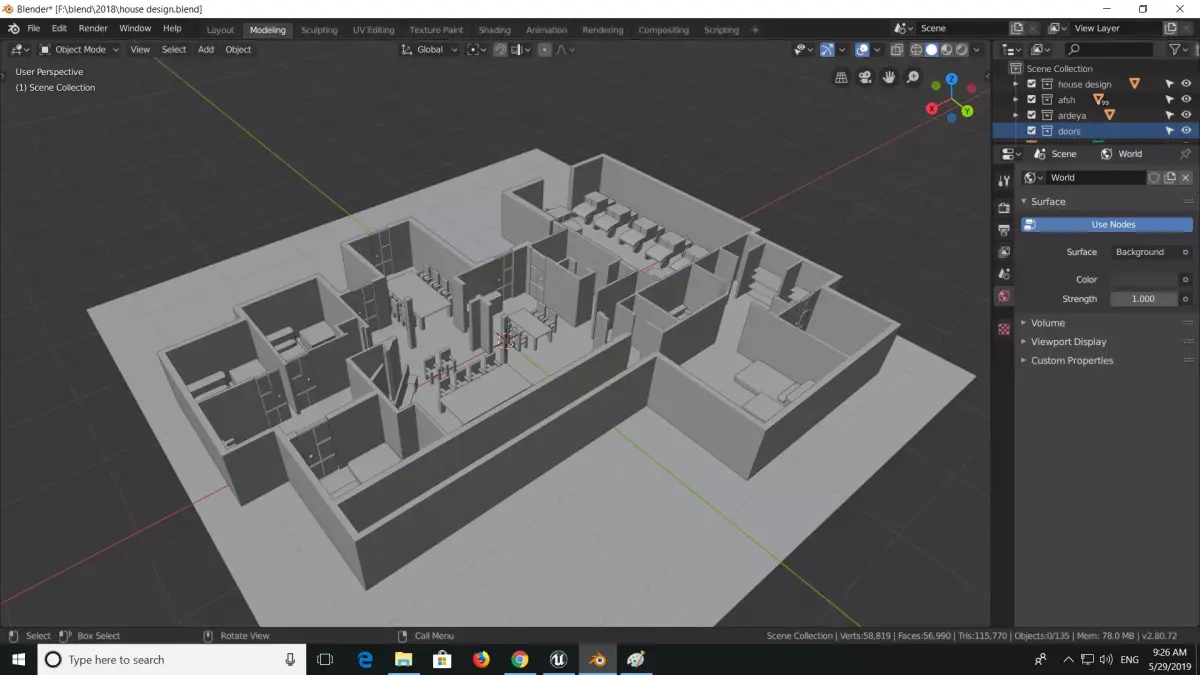Snap view to Z axis on gizmo
Screen dimensions: 1200x675
point(952,79)
